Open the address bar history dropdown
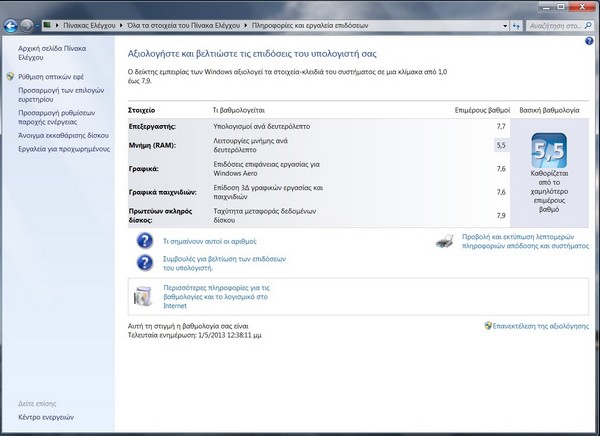The image size is (600, 436). [505, 26]
